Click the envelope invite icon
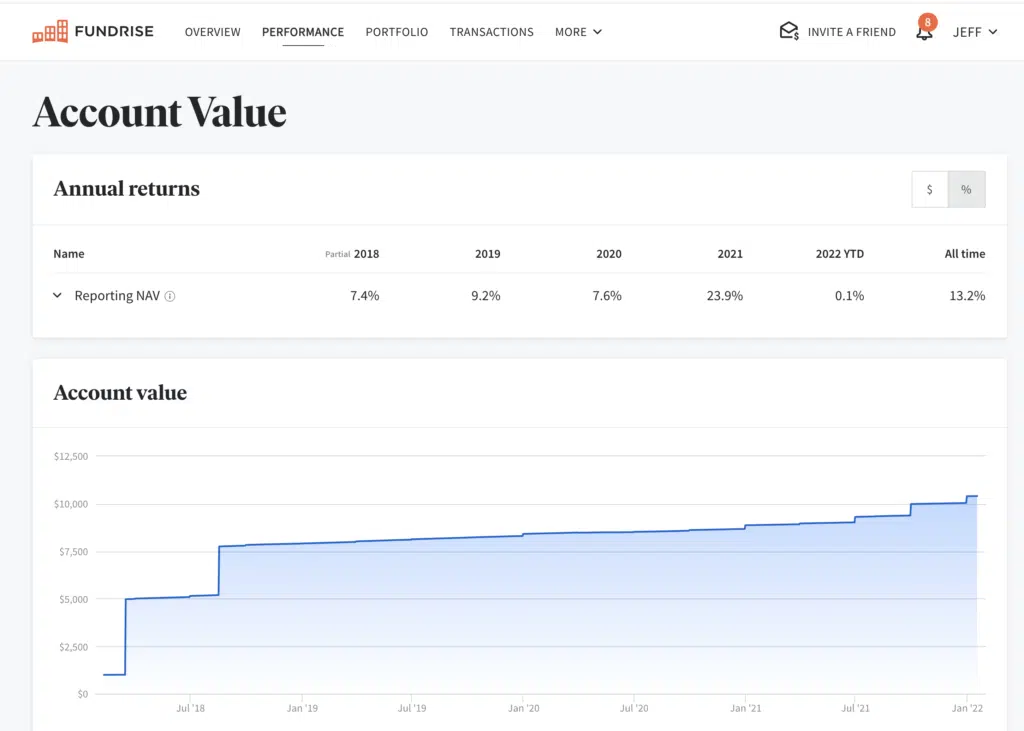 pos(789,31)
